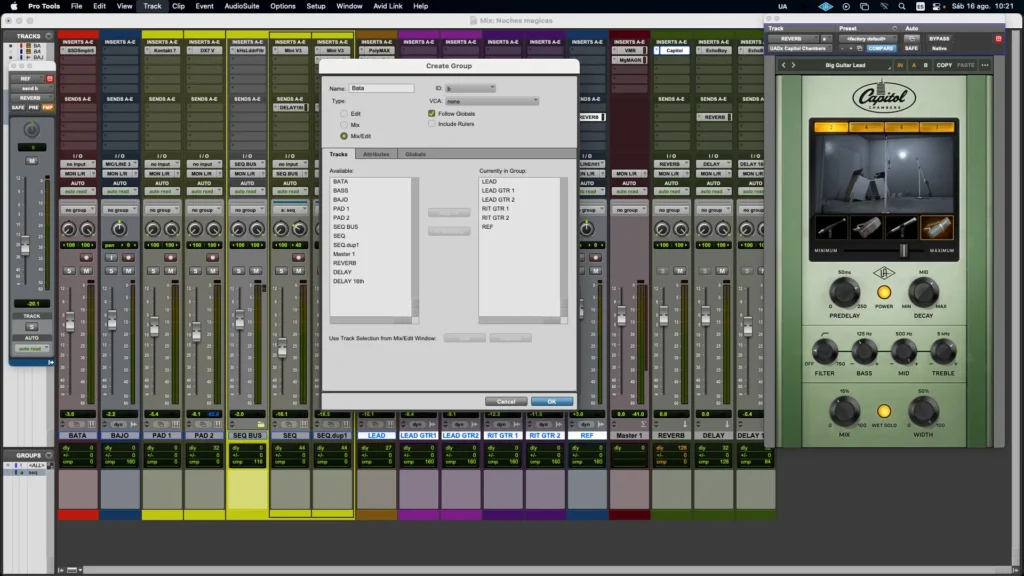Check the Include Rulers checkbox
The image size is (1024, 576).
[432, 123]
